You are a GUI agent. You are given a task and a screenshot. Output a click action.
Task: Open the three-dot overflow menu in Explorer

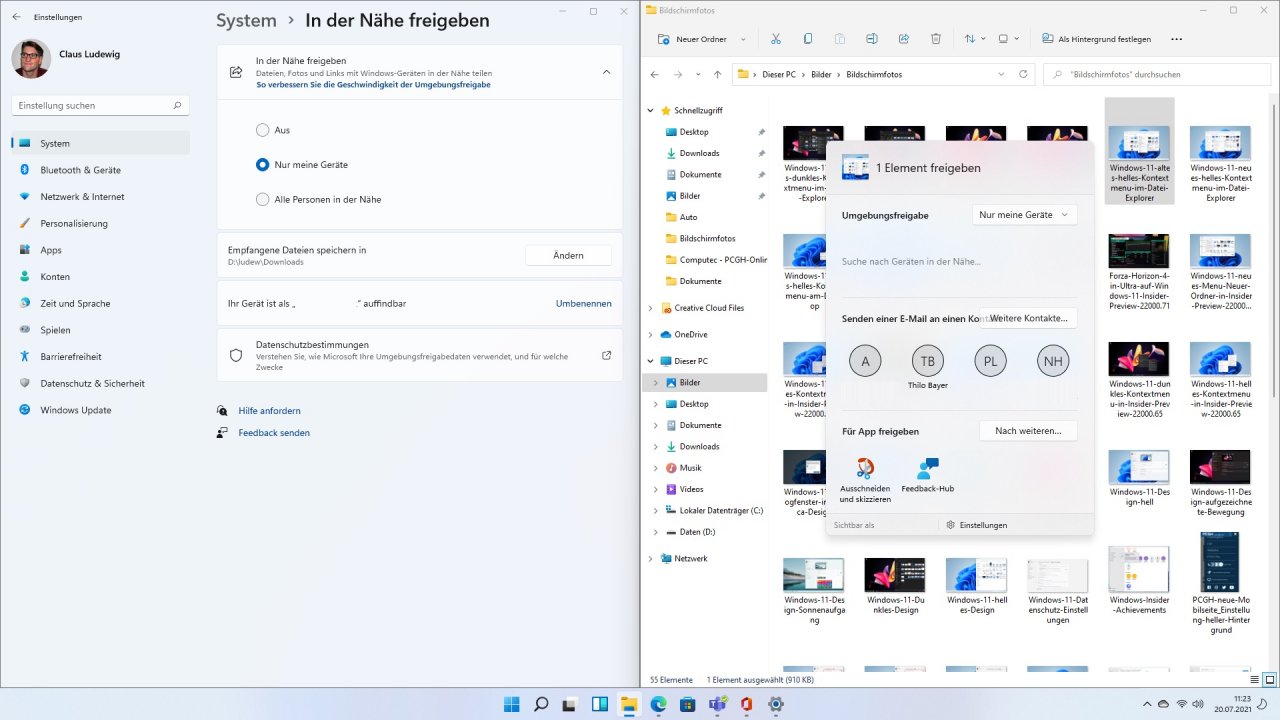pos(1176,39)
